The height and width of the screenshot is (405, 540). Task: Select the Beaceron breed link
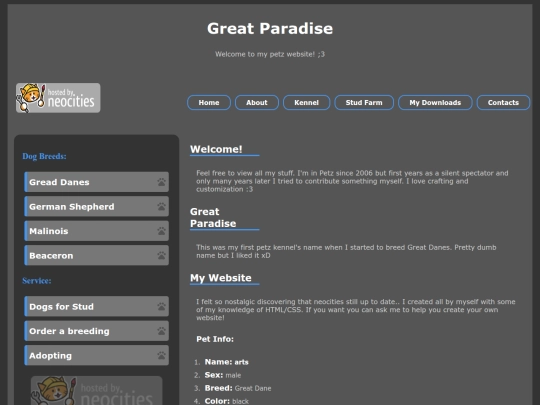pos(96,255)
